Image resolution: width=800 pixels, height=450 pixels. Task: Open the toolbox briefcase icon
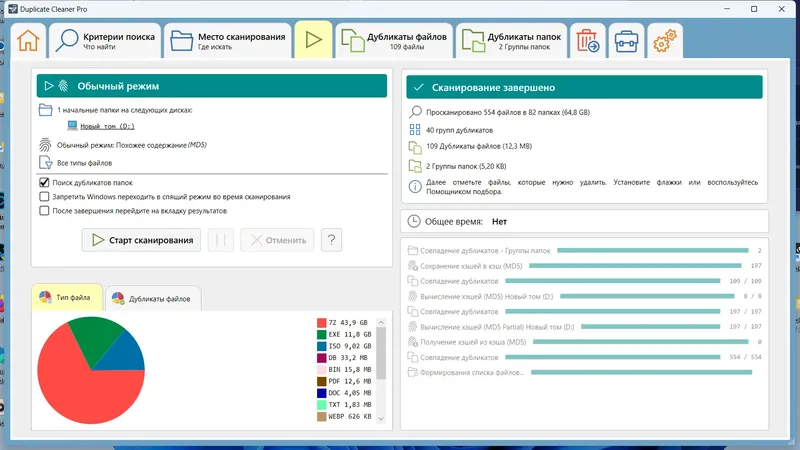point(626,41)
